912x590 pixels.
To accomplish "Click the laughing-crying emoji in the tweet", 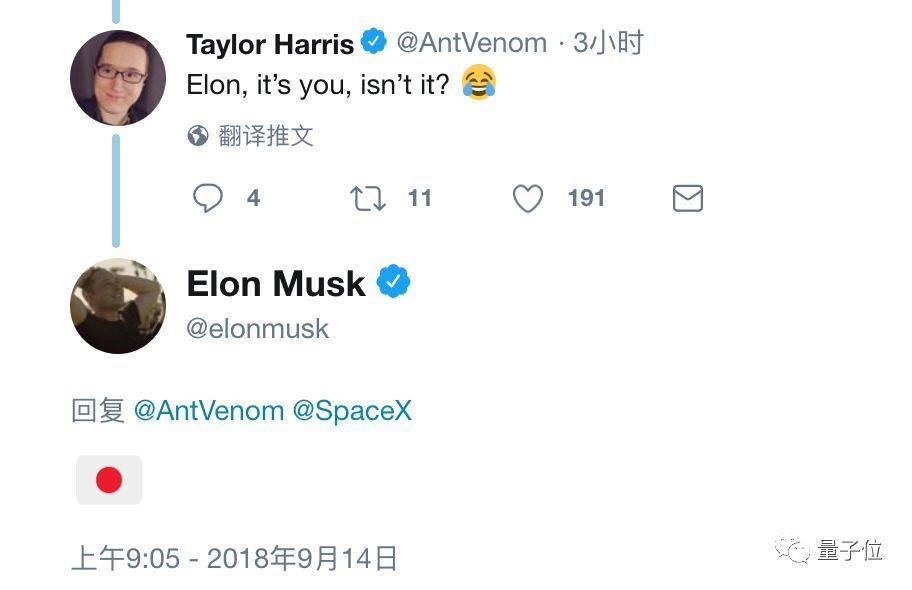I will (x=479, y=83).
